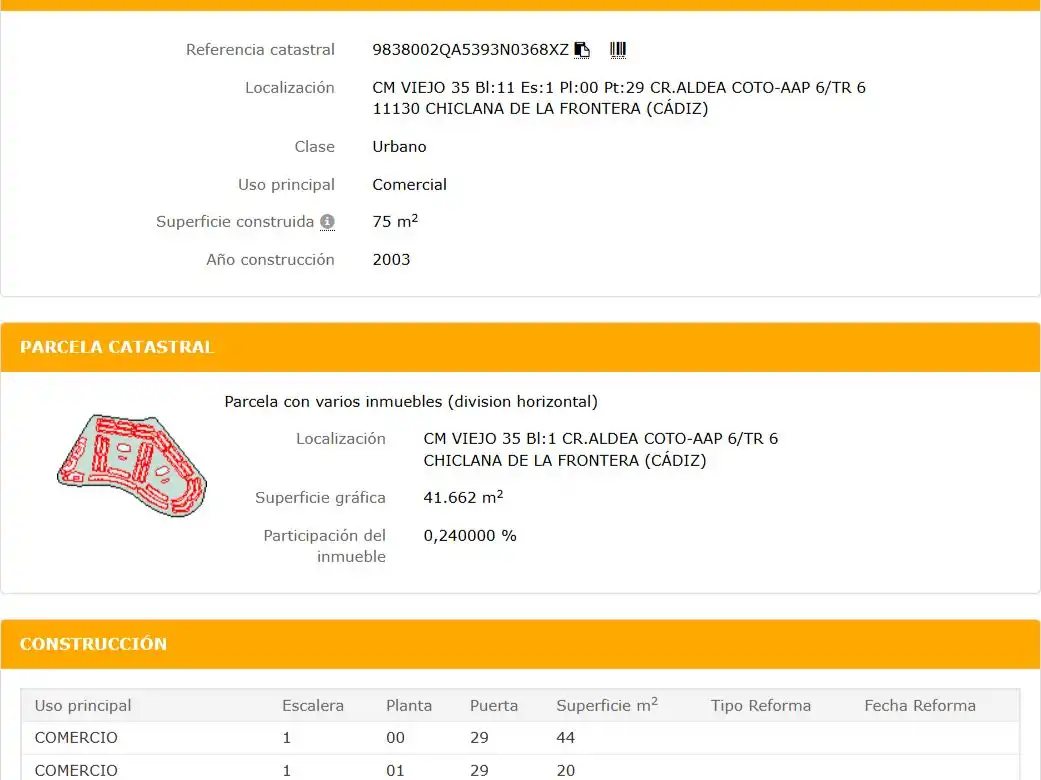The height and width of the screenshot is (780, 1041).
Task: Click info icon next to Superficie construida
Action: (x=327, y=222)
